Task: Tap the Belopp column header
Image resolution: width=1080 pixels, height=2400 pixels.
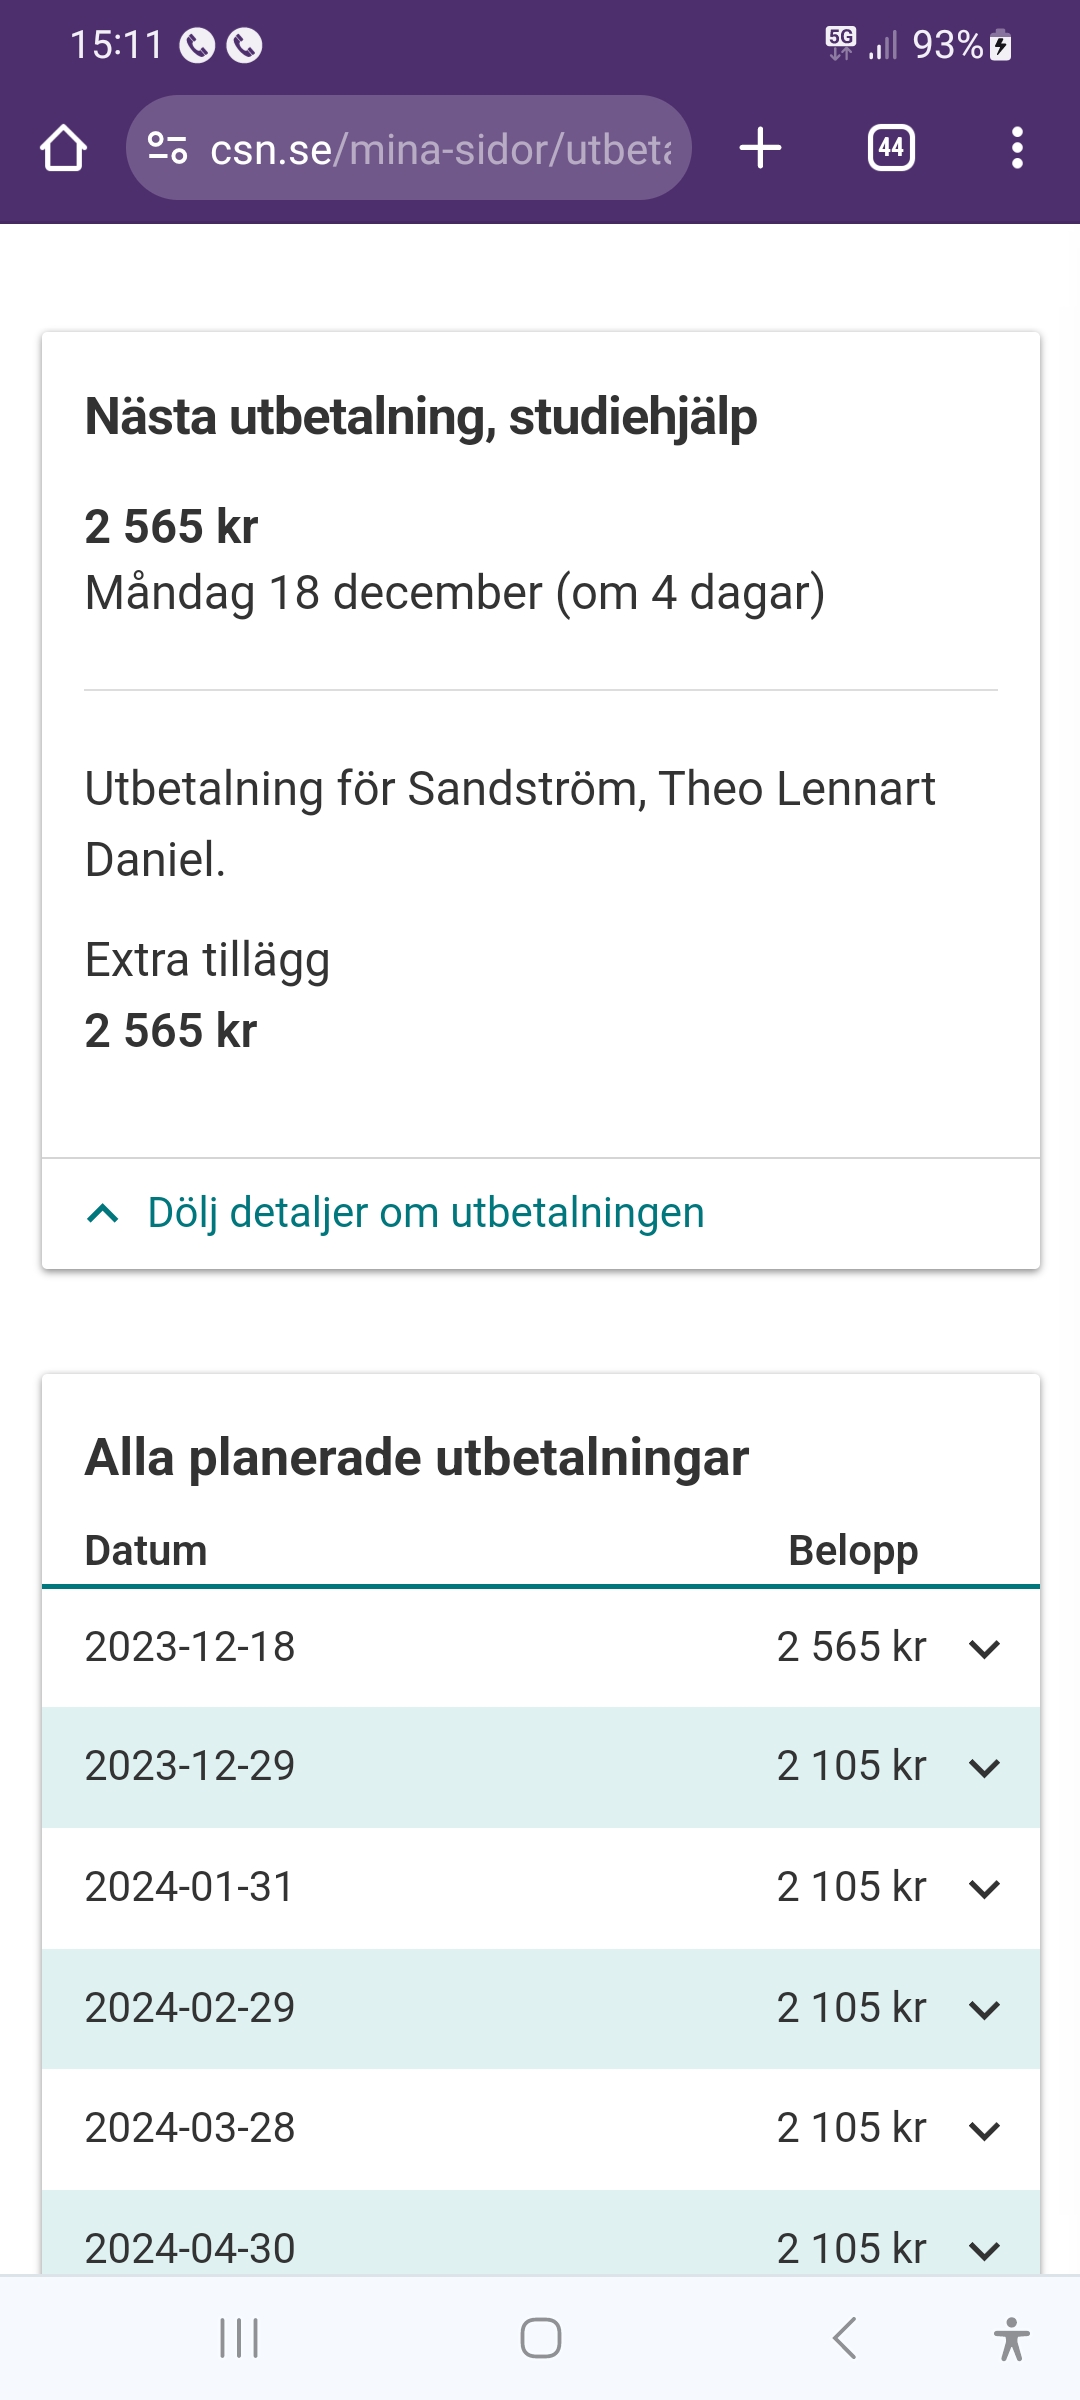Action: [x=852, y=1551]
